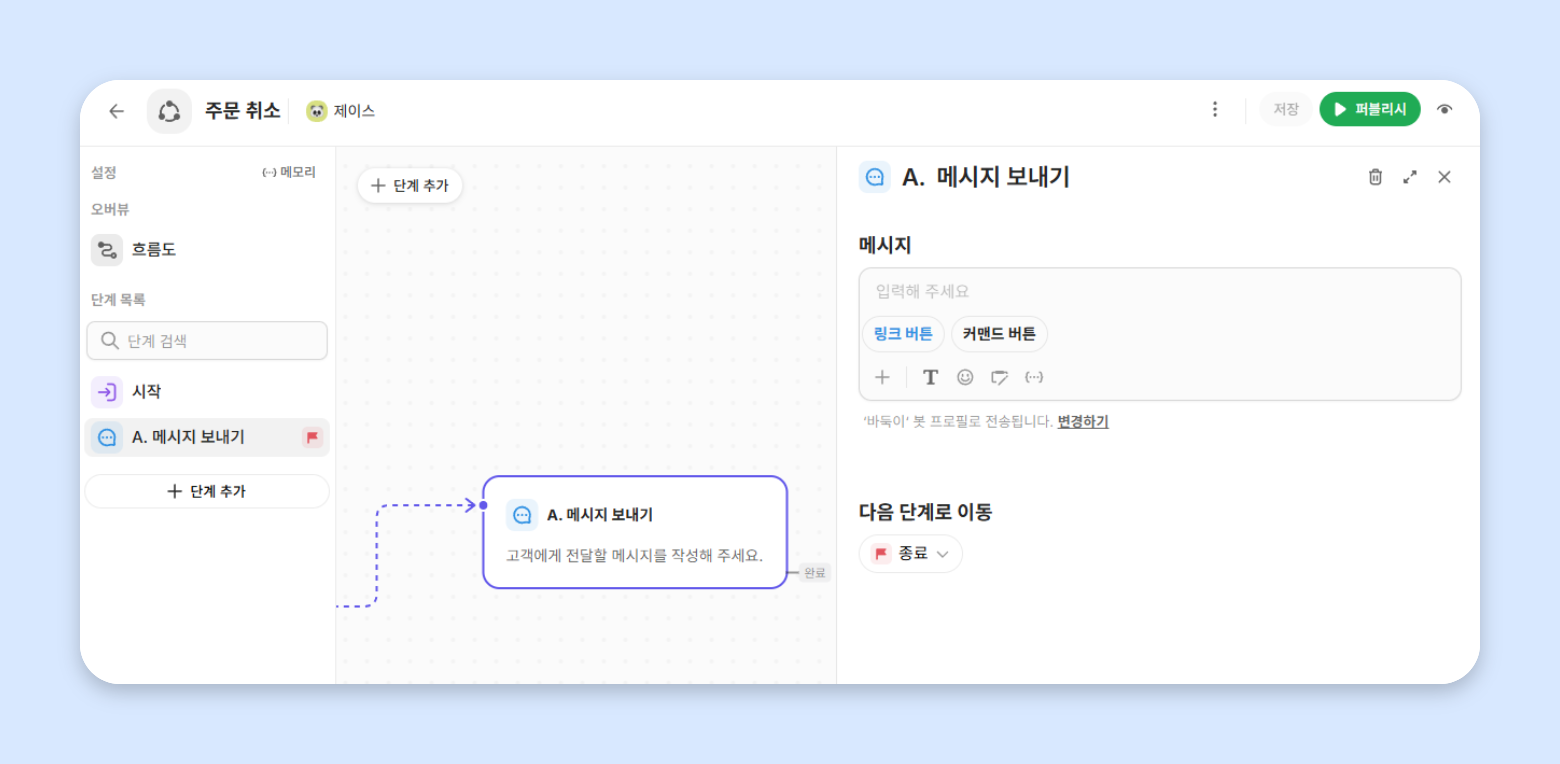Expand the message panel to full size
Screen dimensions: 1560x764
coord(1410,177)
